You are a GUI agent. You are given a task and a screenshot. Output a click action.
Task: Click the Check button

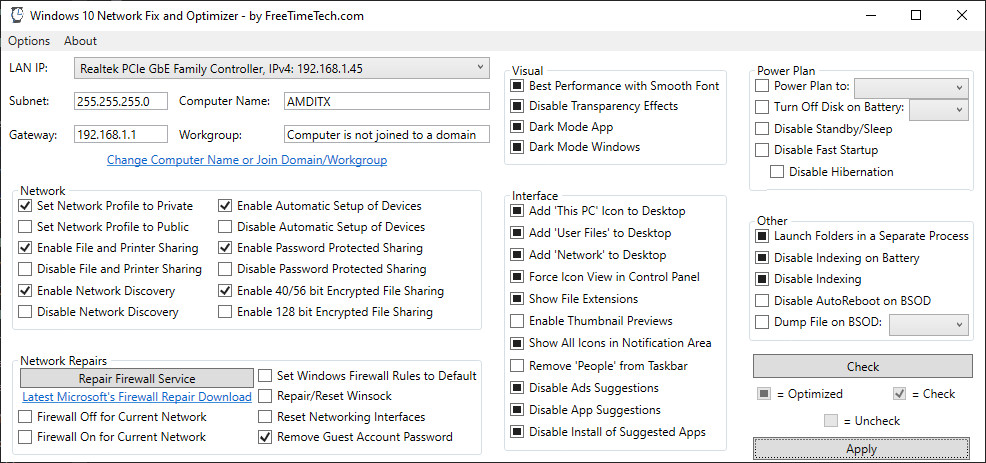point(863,366)
